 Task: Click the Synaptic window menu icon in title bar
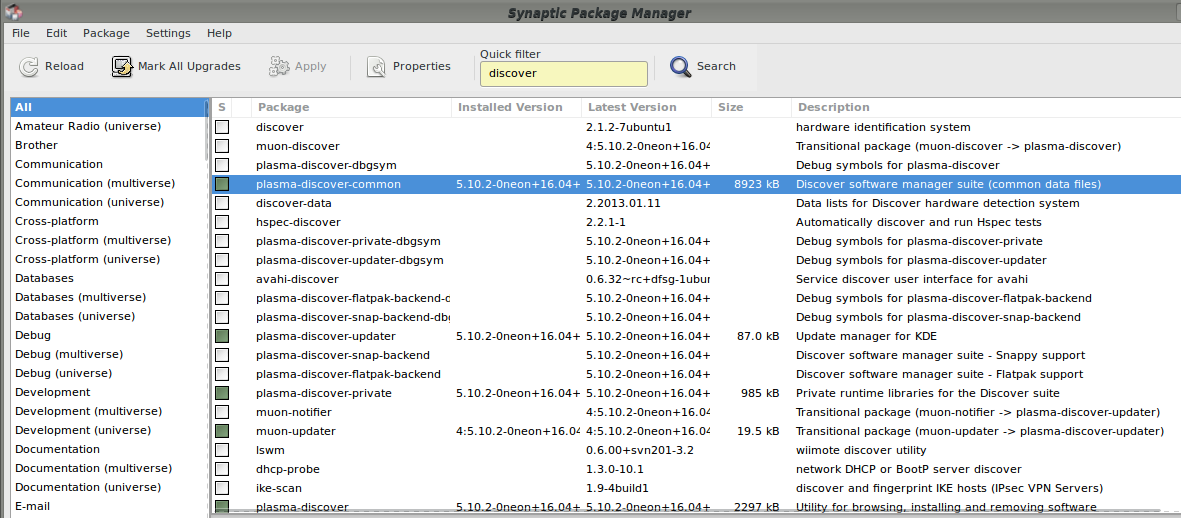point(12,12)
